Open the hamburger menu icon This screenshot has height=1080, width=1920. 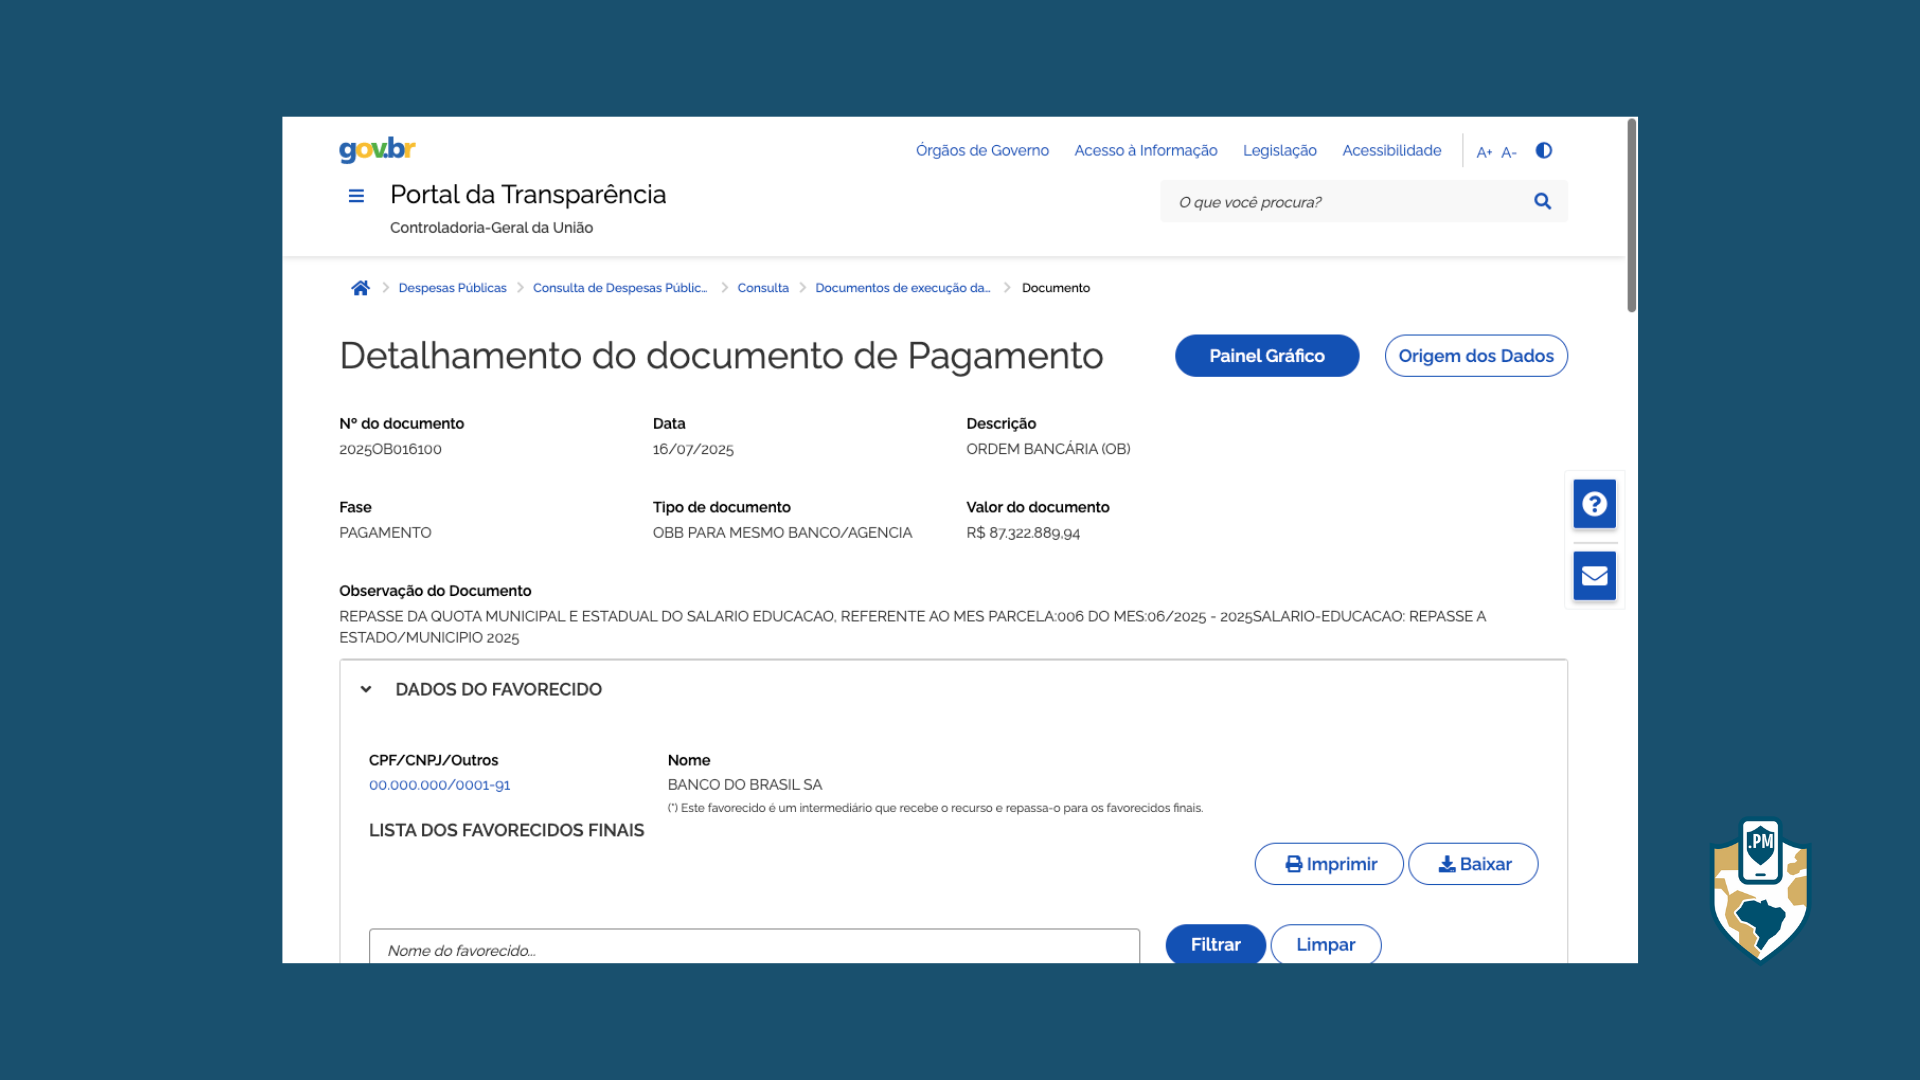click(x=356, y=196)
